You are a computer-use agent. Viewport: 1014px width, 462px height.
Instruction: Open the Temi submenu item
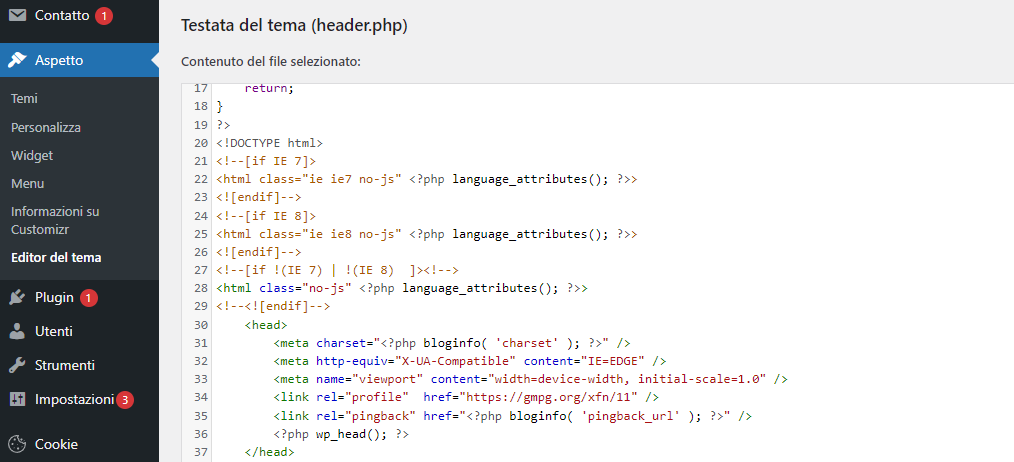pos(24,99)
